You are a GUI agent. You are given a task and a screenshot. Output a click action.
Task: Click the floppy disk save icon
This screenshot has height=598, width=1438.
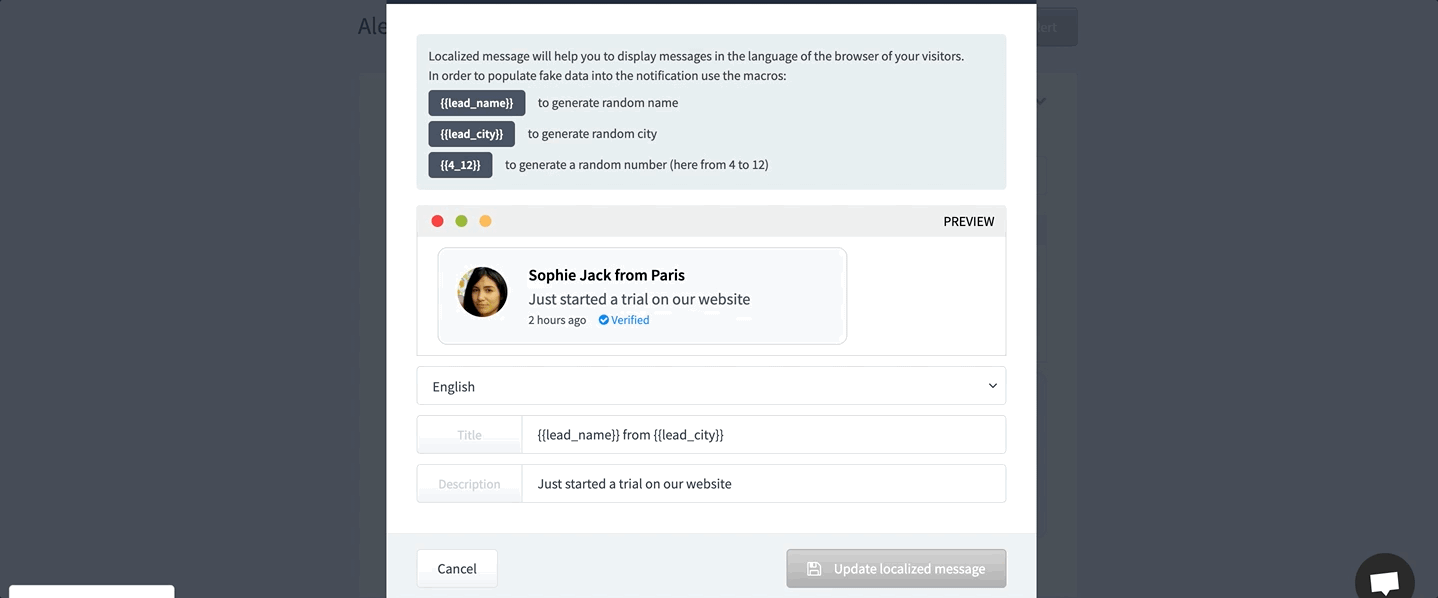(x=814, y=568)
